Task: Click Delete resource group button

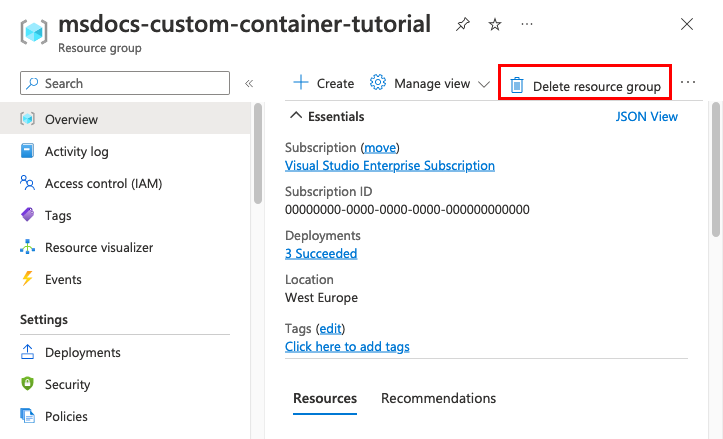Action: pyautogui.click(x=585, y=86)
